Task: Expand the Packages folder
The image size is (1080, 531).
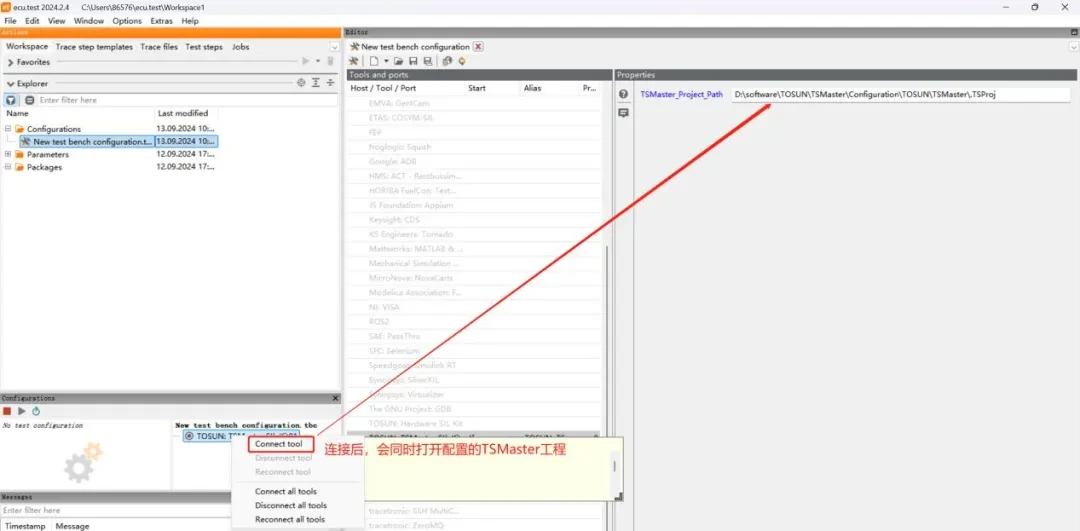Action: pyautogui.click(x=8, y=167)
